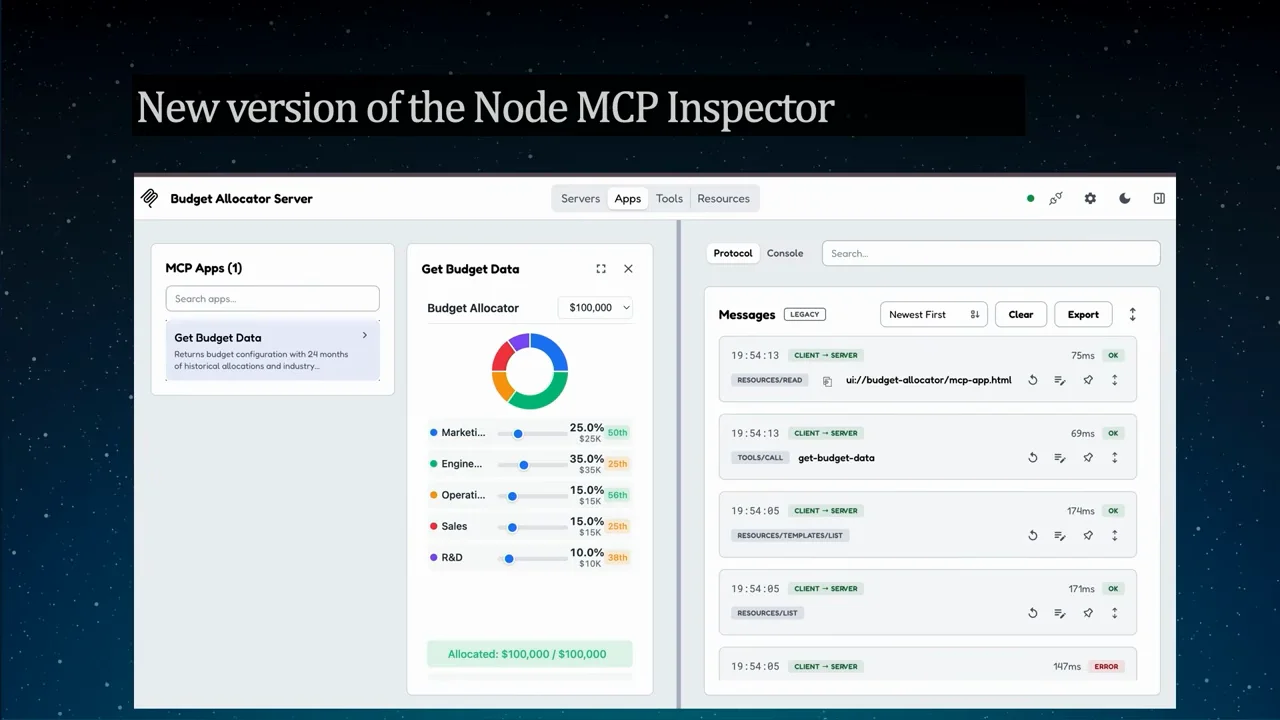This screenshot has width=1280, height=720.
Task: Expand the 171ms resources/list message details
Action: (1115, 613)
